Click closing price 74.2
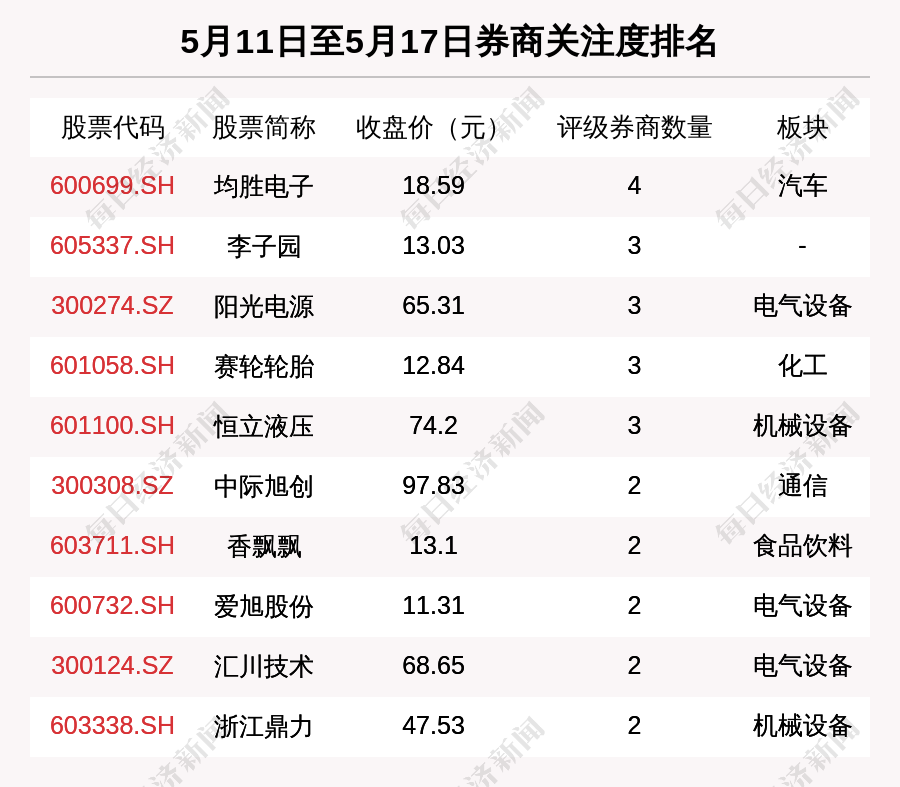900x787 pixels. tap(433, 425)
